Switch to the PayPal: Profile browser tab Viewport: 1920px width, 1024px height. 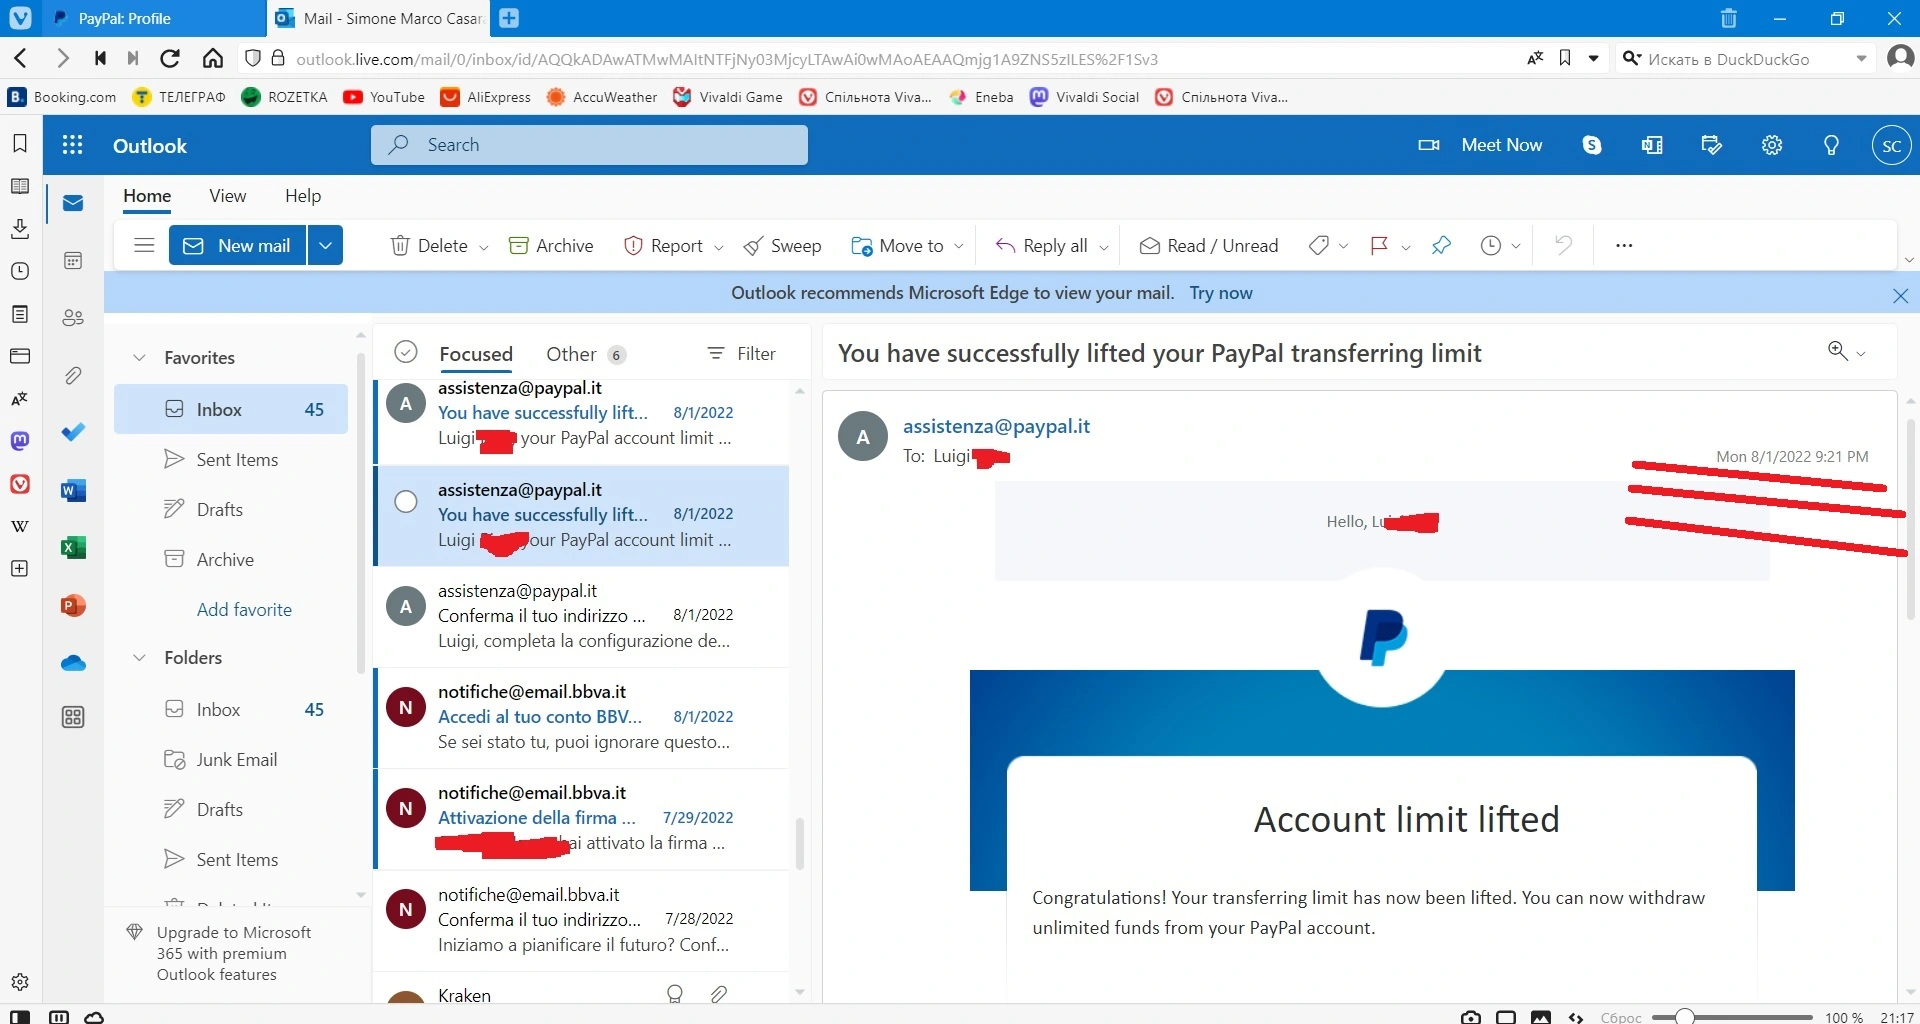[155, 18]
